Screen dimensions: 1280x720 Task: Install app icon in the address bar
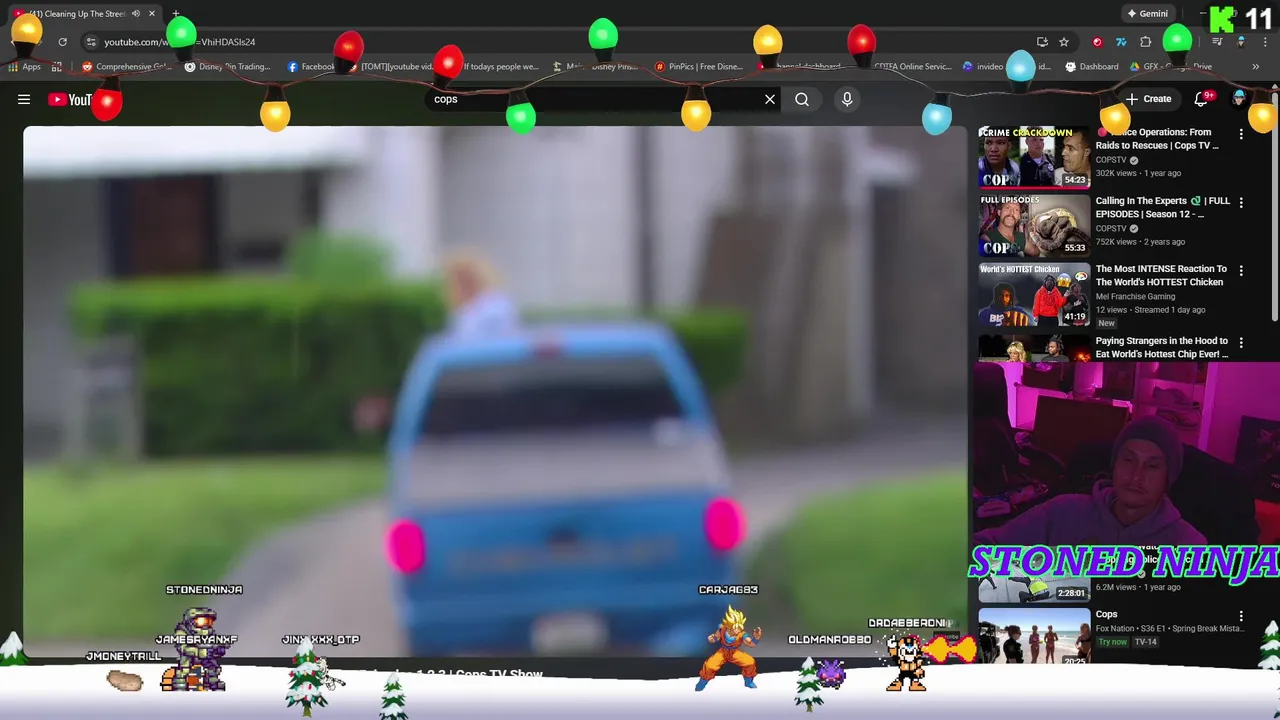1042,42
